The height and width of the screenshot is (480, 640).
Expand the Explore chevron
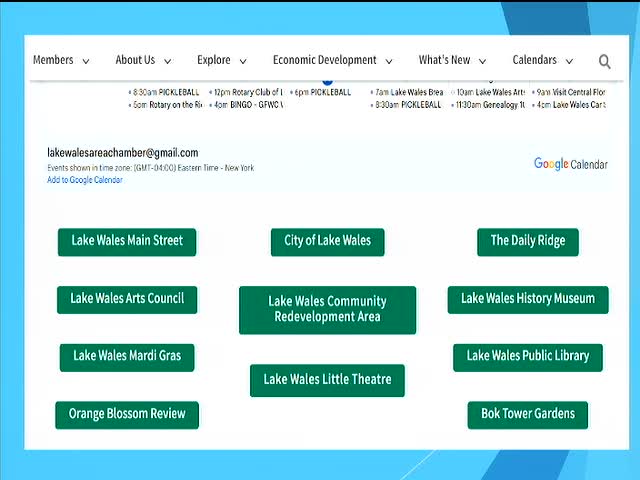[x=243, y=61]
